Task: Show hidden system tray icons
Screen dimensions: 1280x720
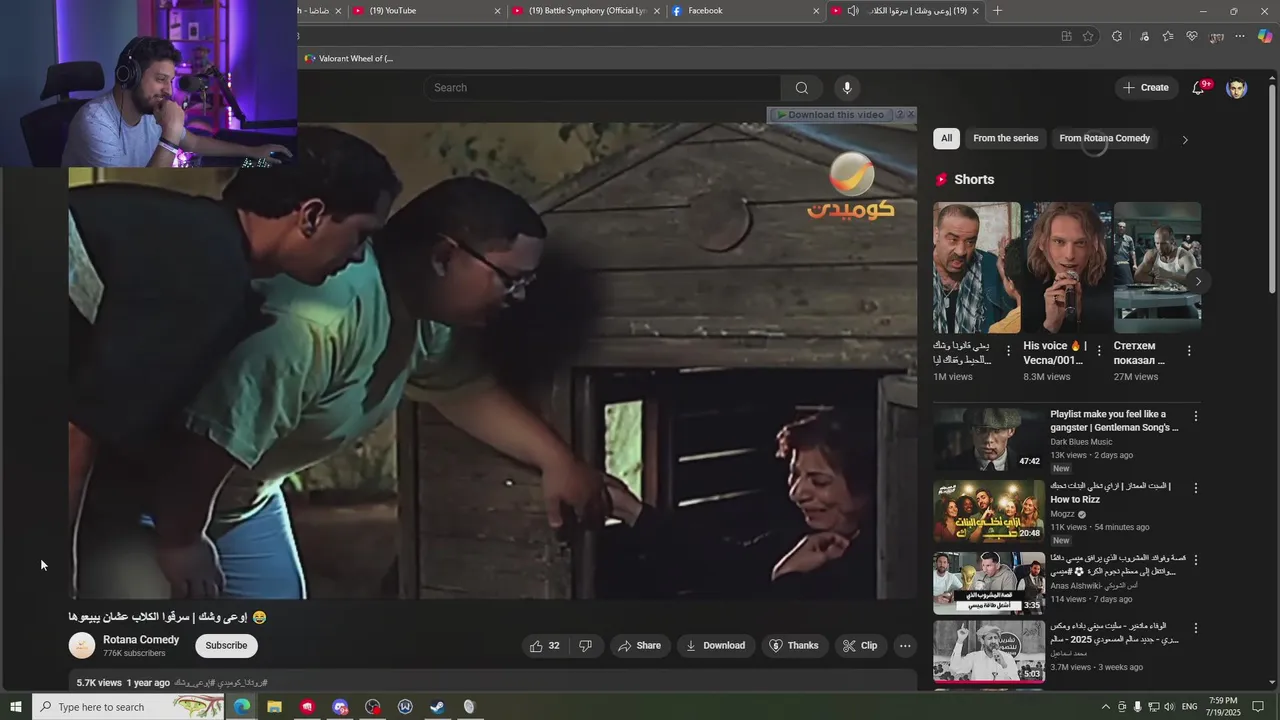Action: [x=1105, y=707]
